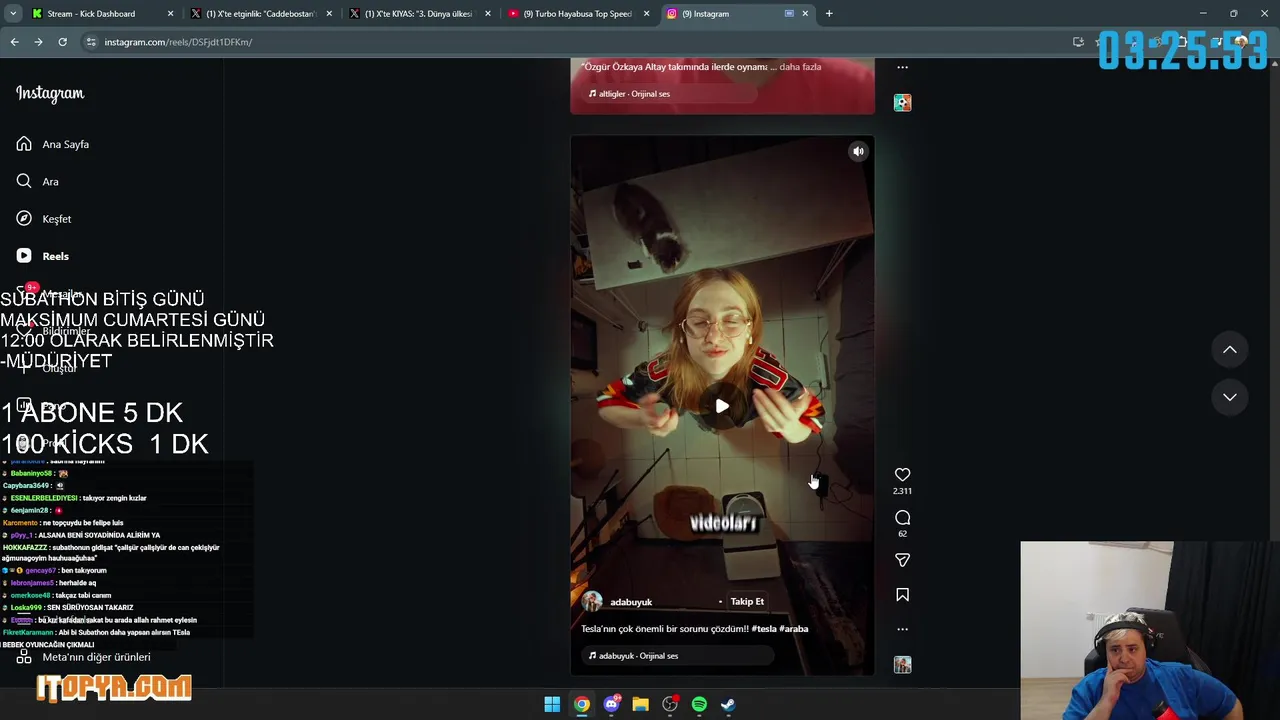
Task: Switch to X'te KIYAS 3. Dünya ülkesi tab
Action: [418, 14]
